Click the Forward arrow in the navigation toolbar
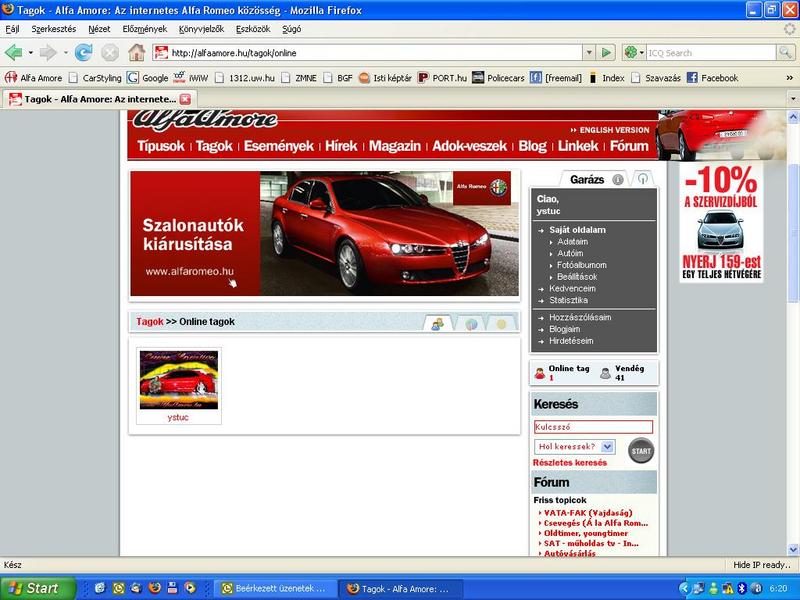The height and width of the screenshot is (600, 800). coord(48,53)
